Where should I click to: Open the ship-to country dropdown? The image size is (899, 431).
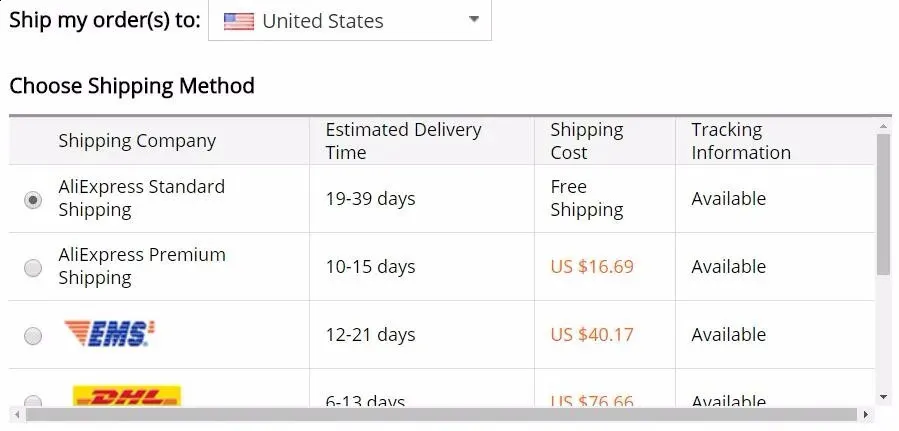(349, 21)
